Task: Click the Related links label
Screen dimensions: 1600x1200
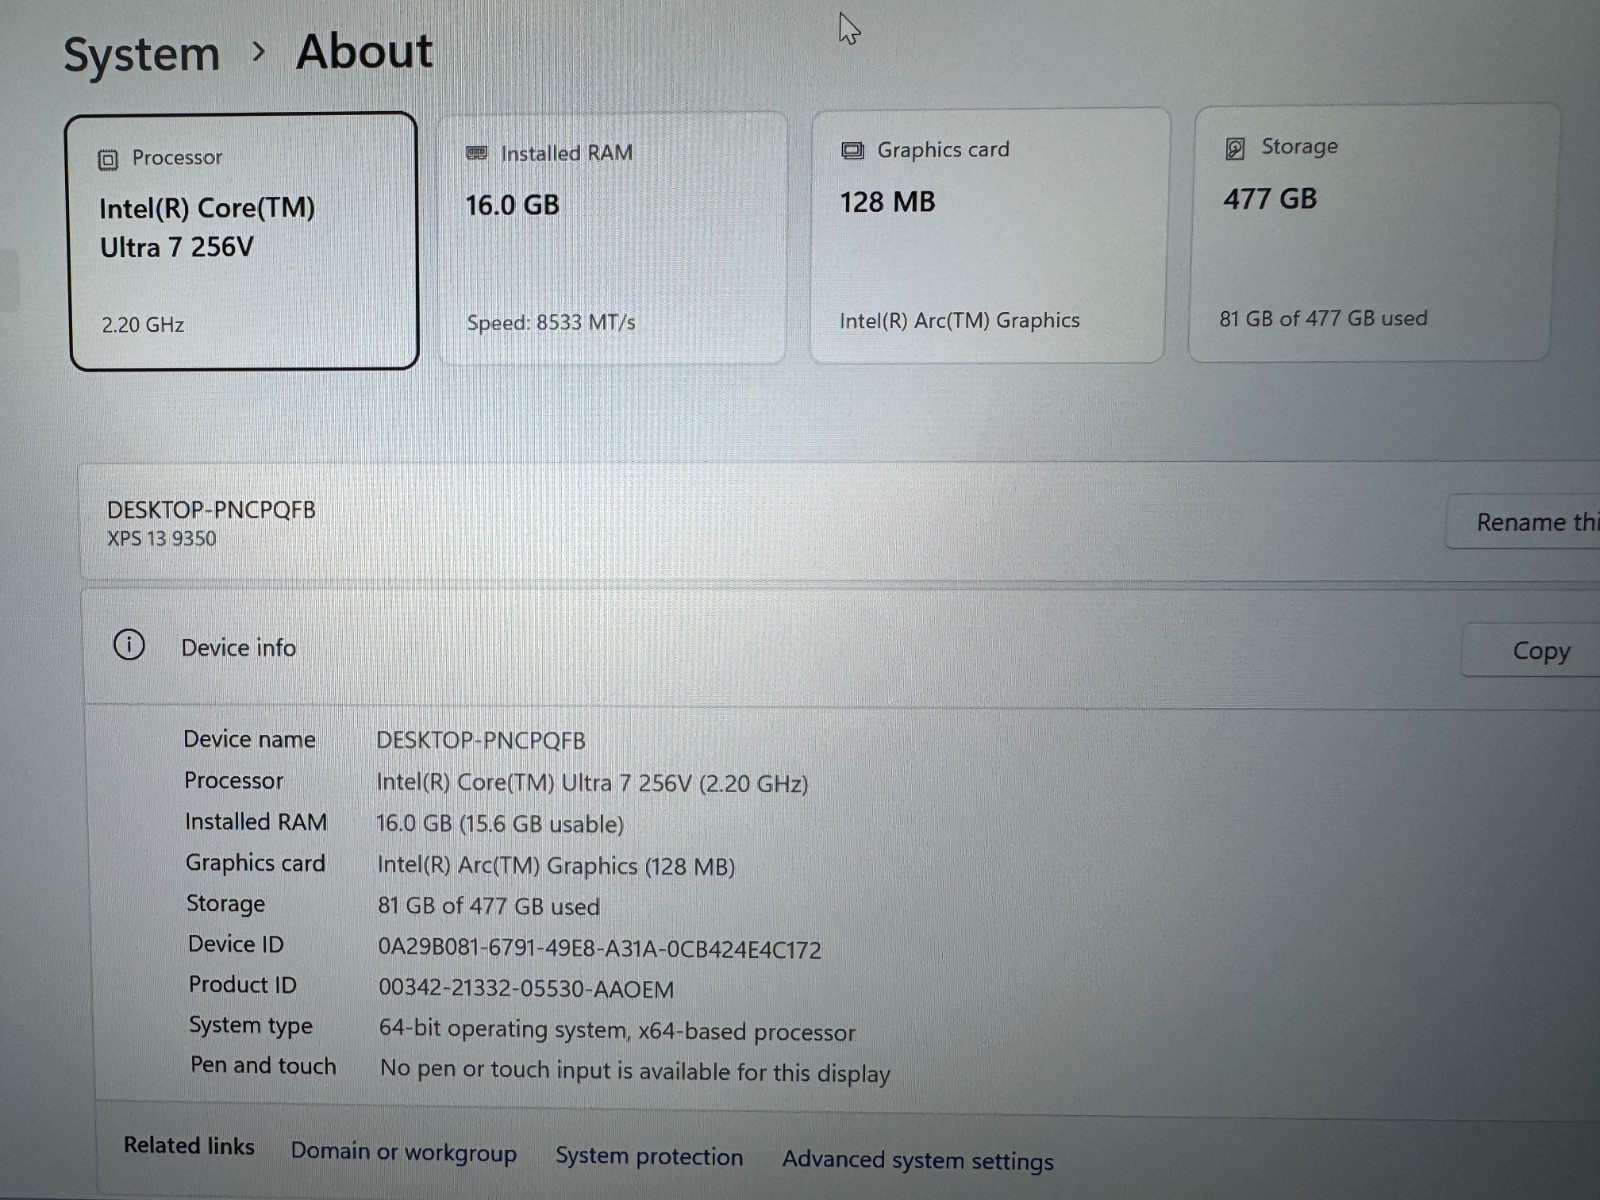Action: coord(189,1146)
